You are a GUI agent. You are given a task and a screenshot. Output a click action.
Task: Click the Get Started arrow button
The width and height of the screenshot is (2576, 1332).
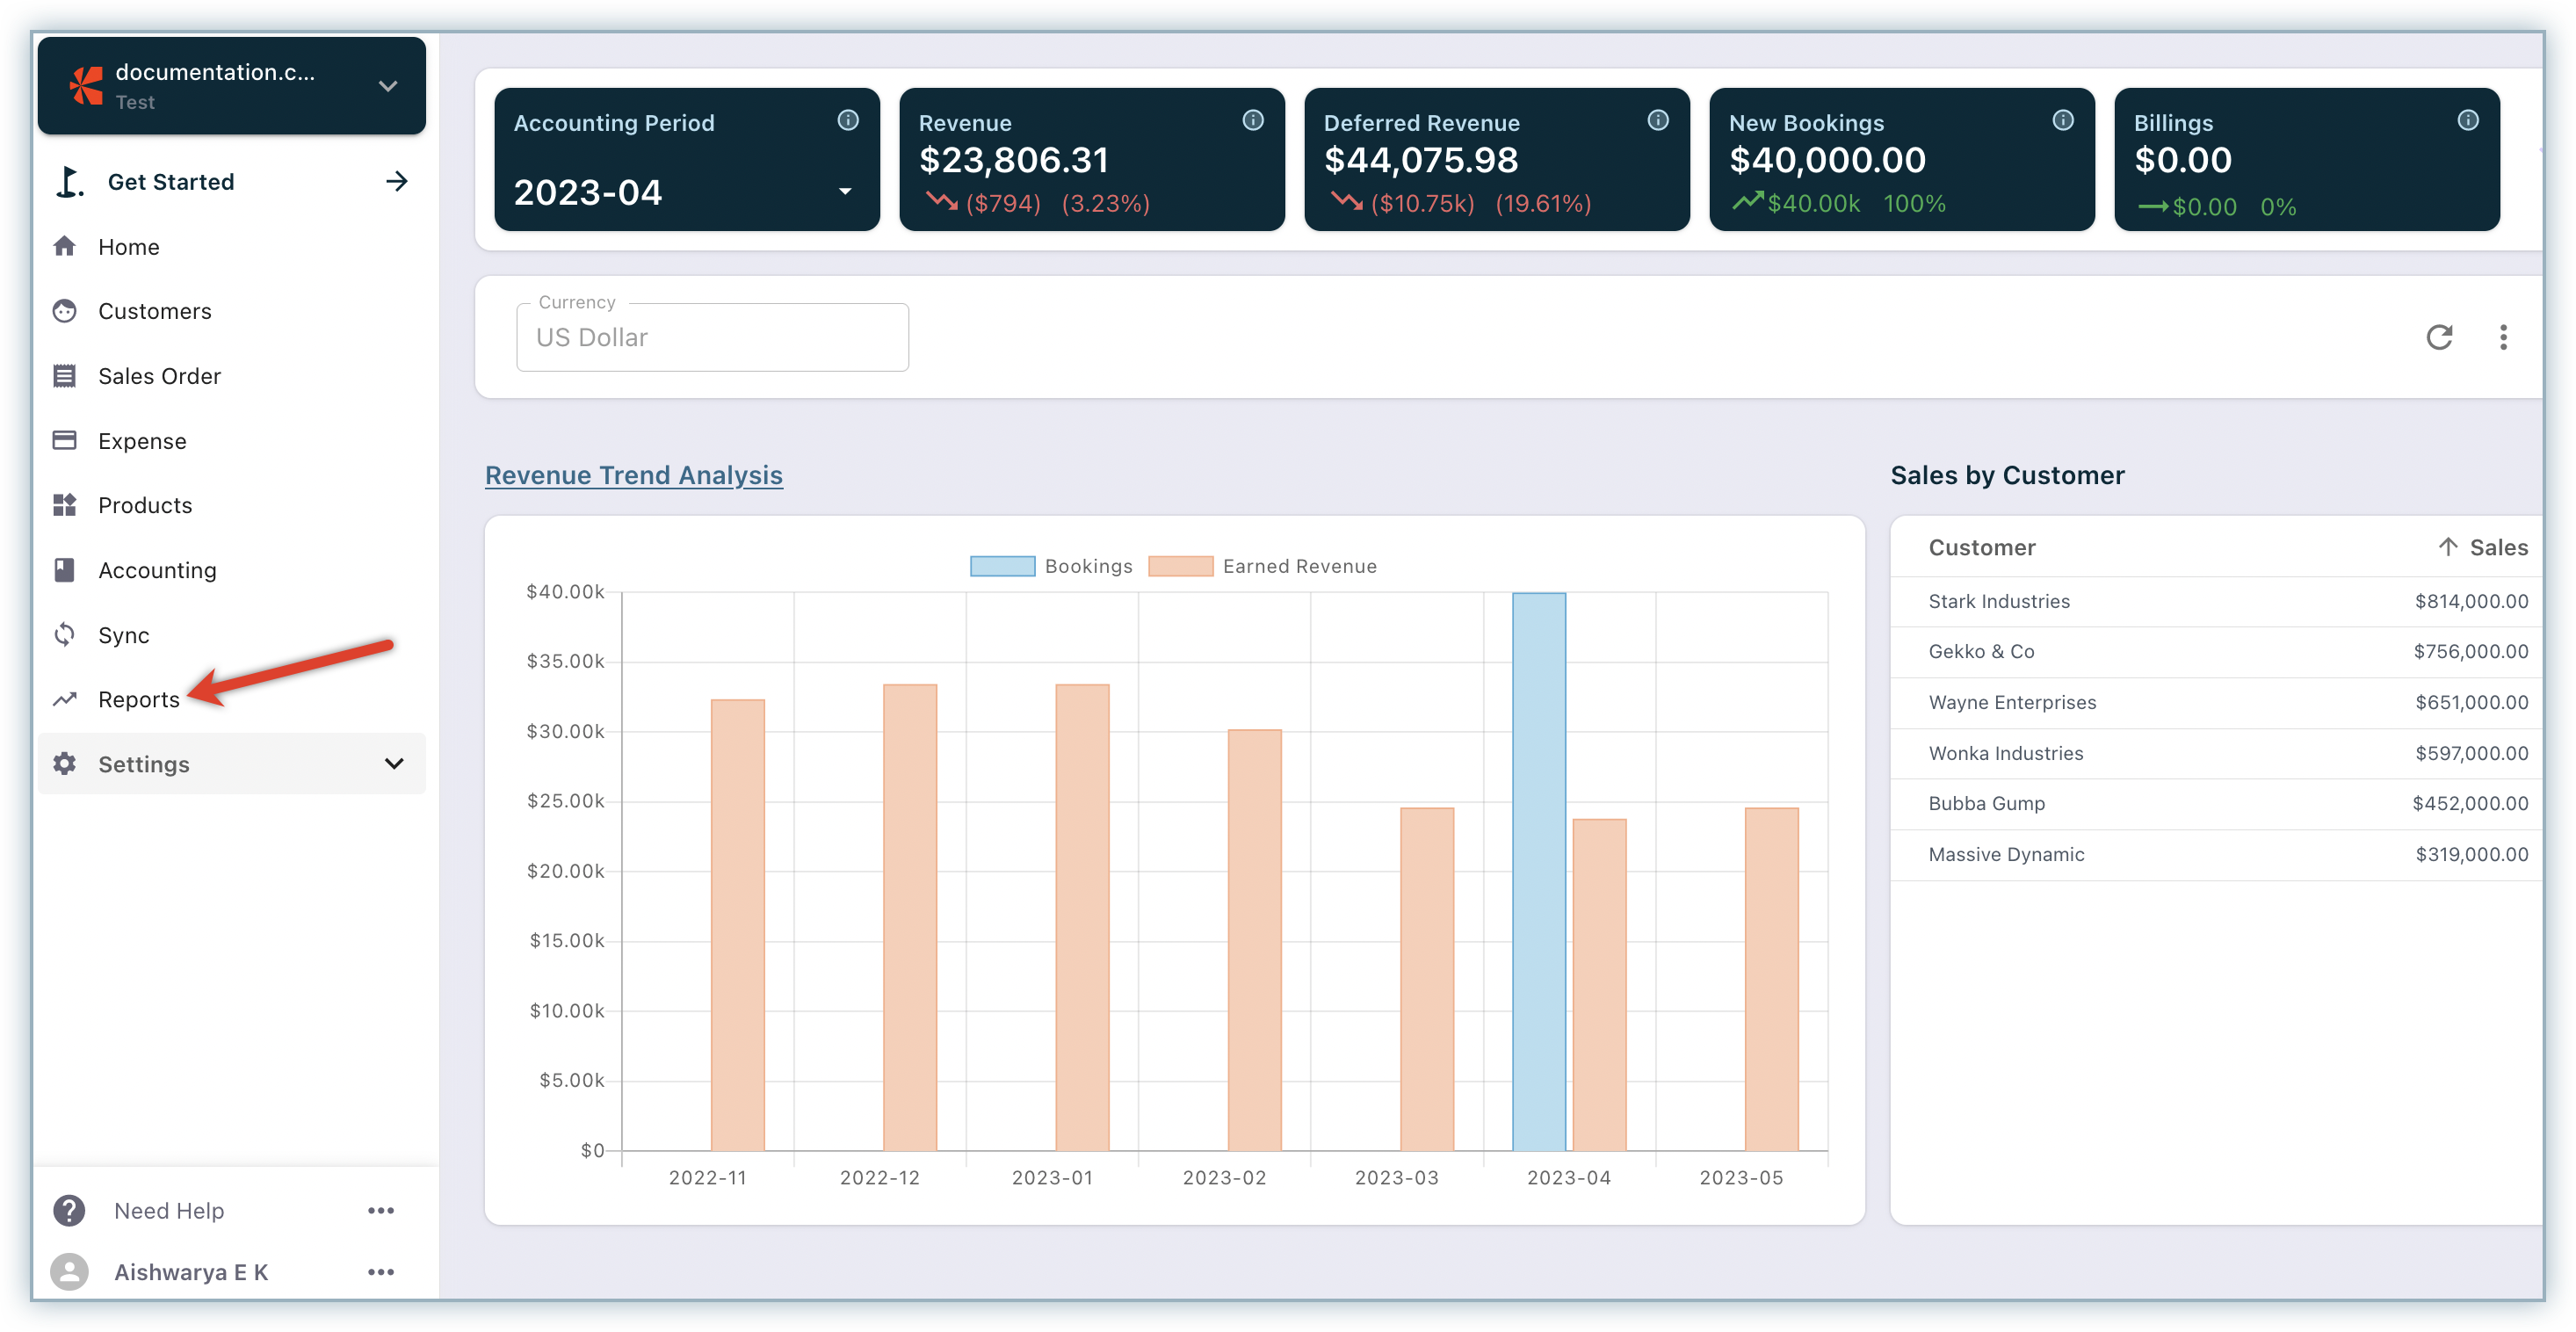(397, 181)
